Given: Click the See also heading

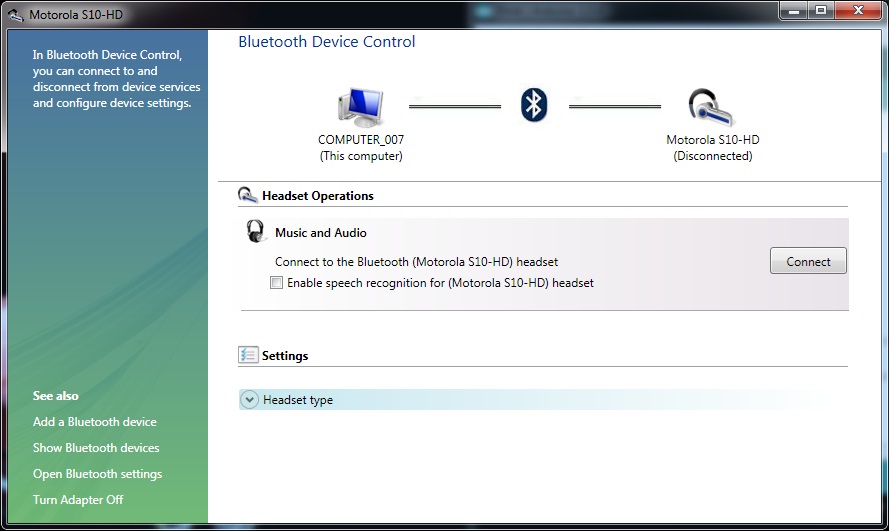Looking at the screenshot, I should pos(56,396).
